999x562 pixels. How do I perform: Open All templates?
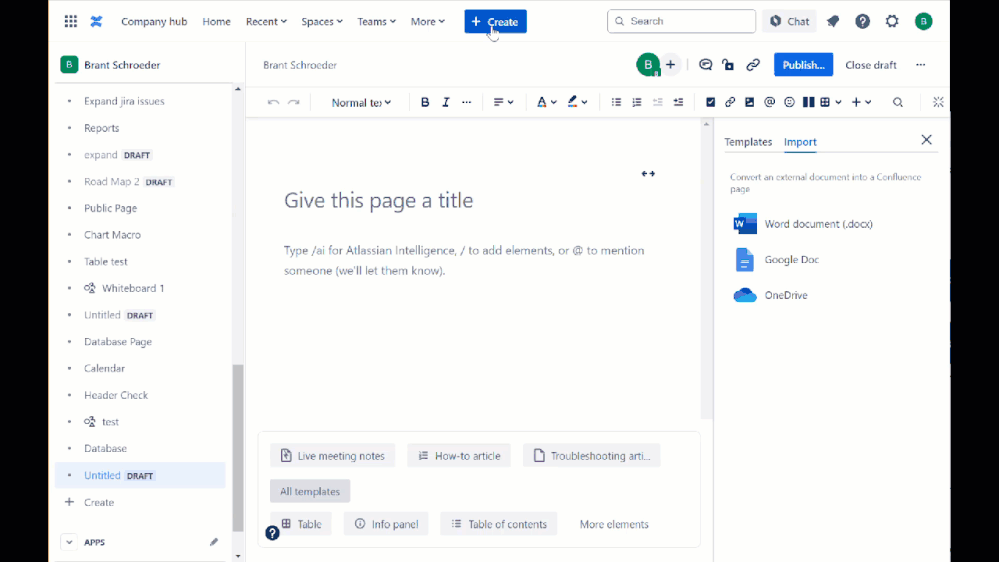[310, 491]
